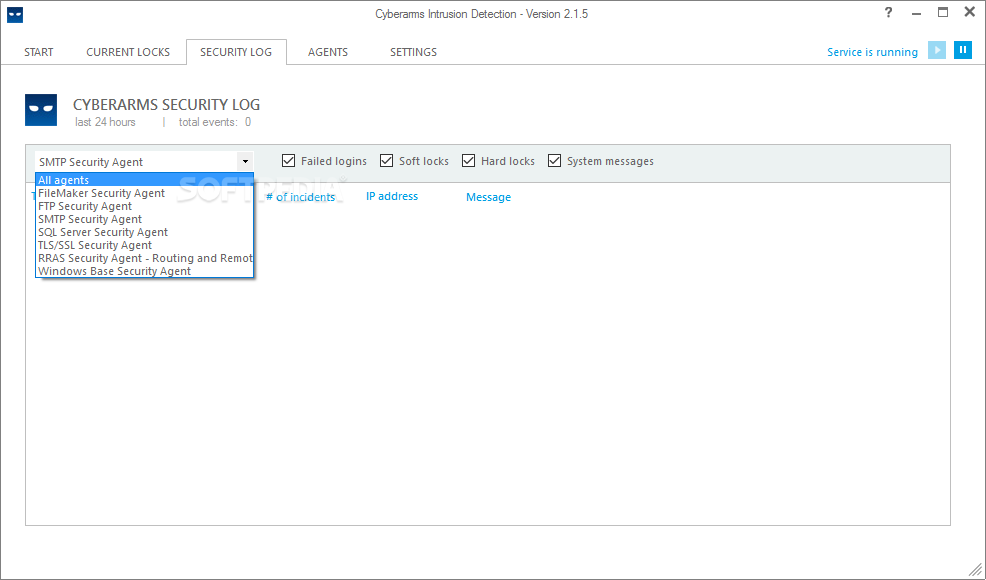Choose Windows Base Security Agent
The image size is (986, 580).
(x=145, y=271)
